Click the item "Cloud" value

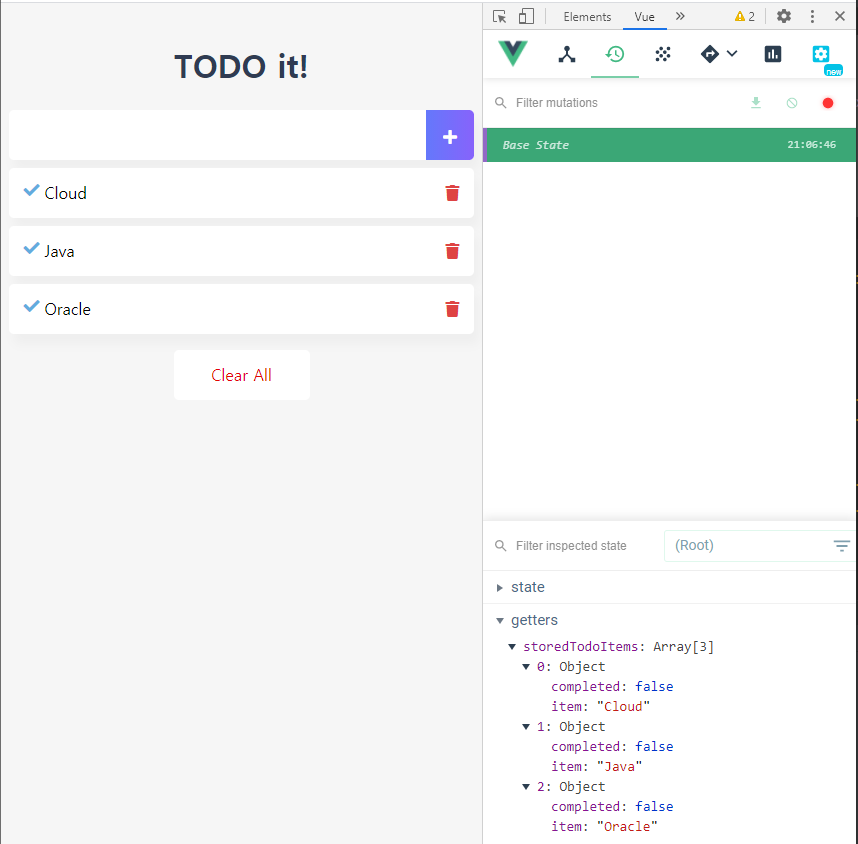[x=623, y=707]
